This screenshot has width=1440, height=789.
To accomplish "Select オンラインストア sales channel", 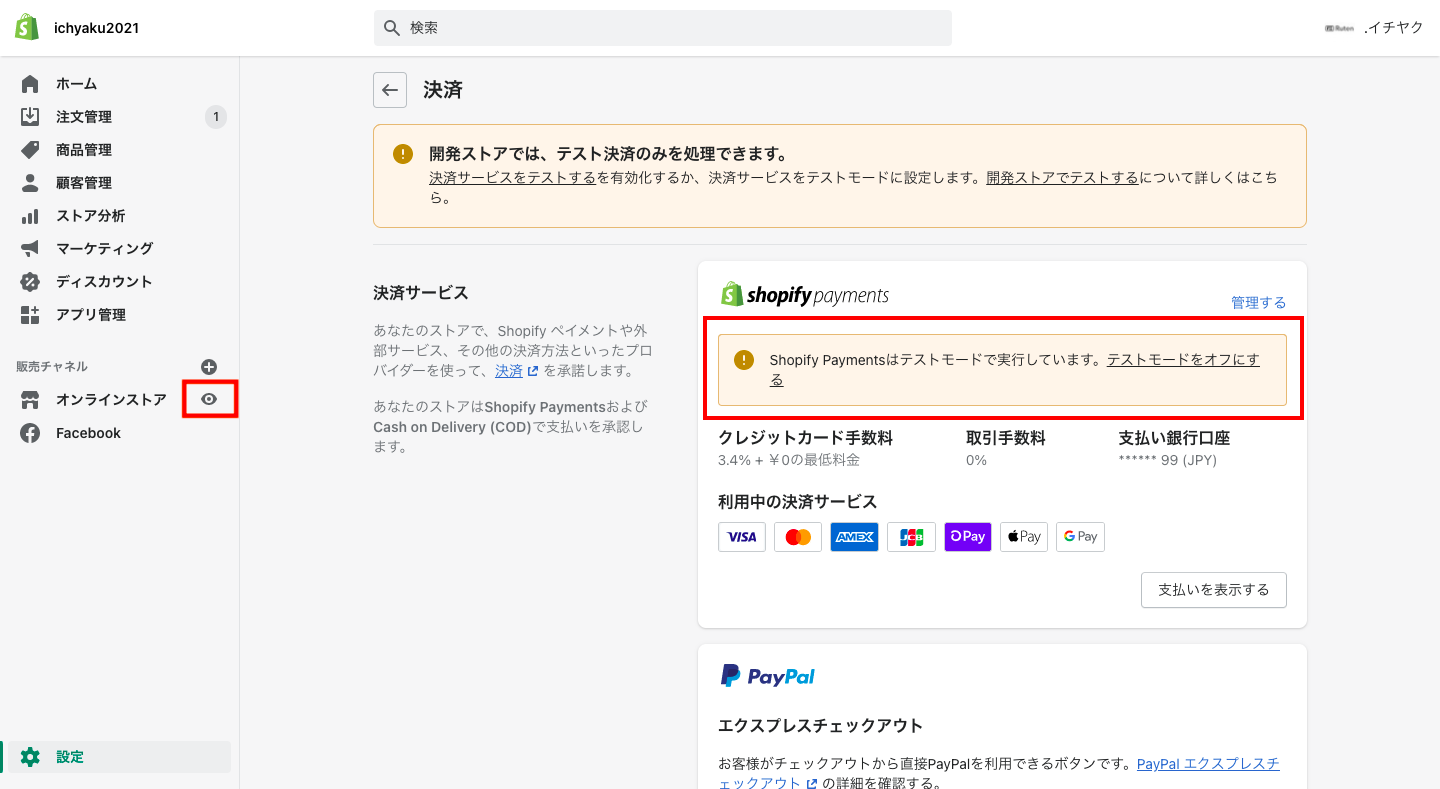I will click(x=111, y=400).
